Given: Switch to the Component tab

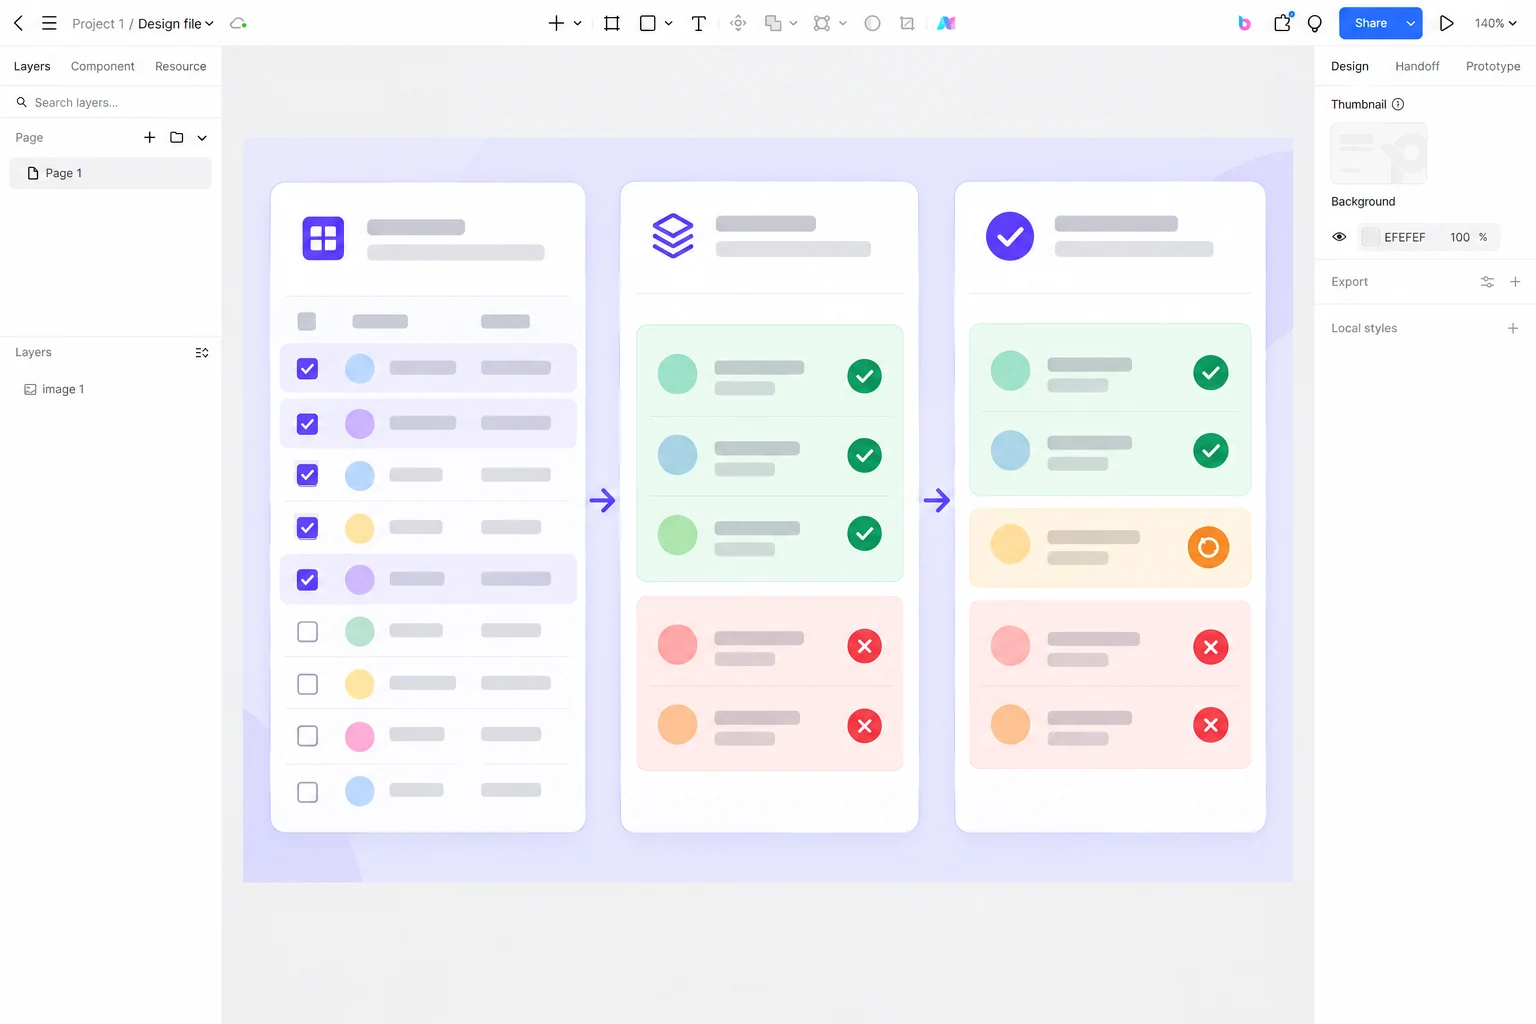Looking at the screenshot, I should [x=103, y=66].
